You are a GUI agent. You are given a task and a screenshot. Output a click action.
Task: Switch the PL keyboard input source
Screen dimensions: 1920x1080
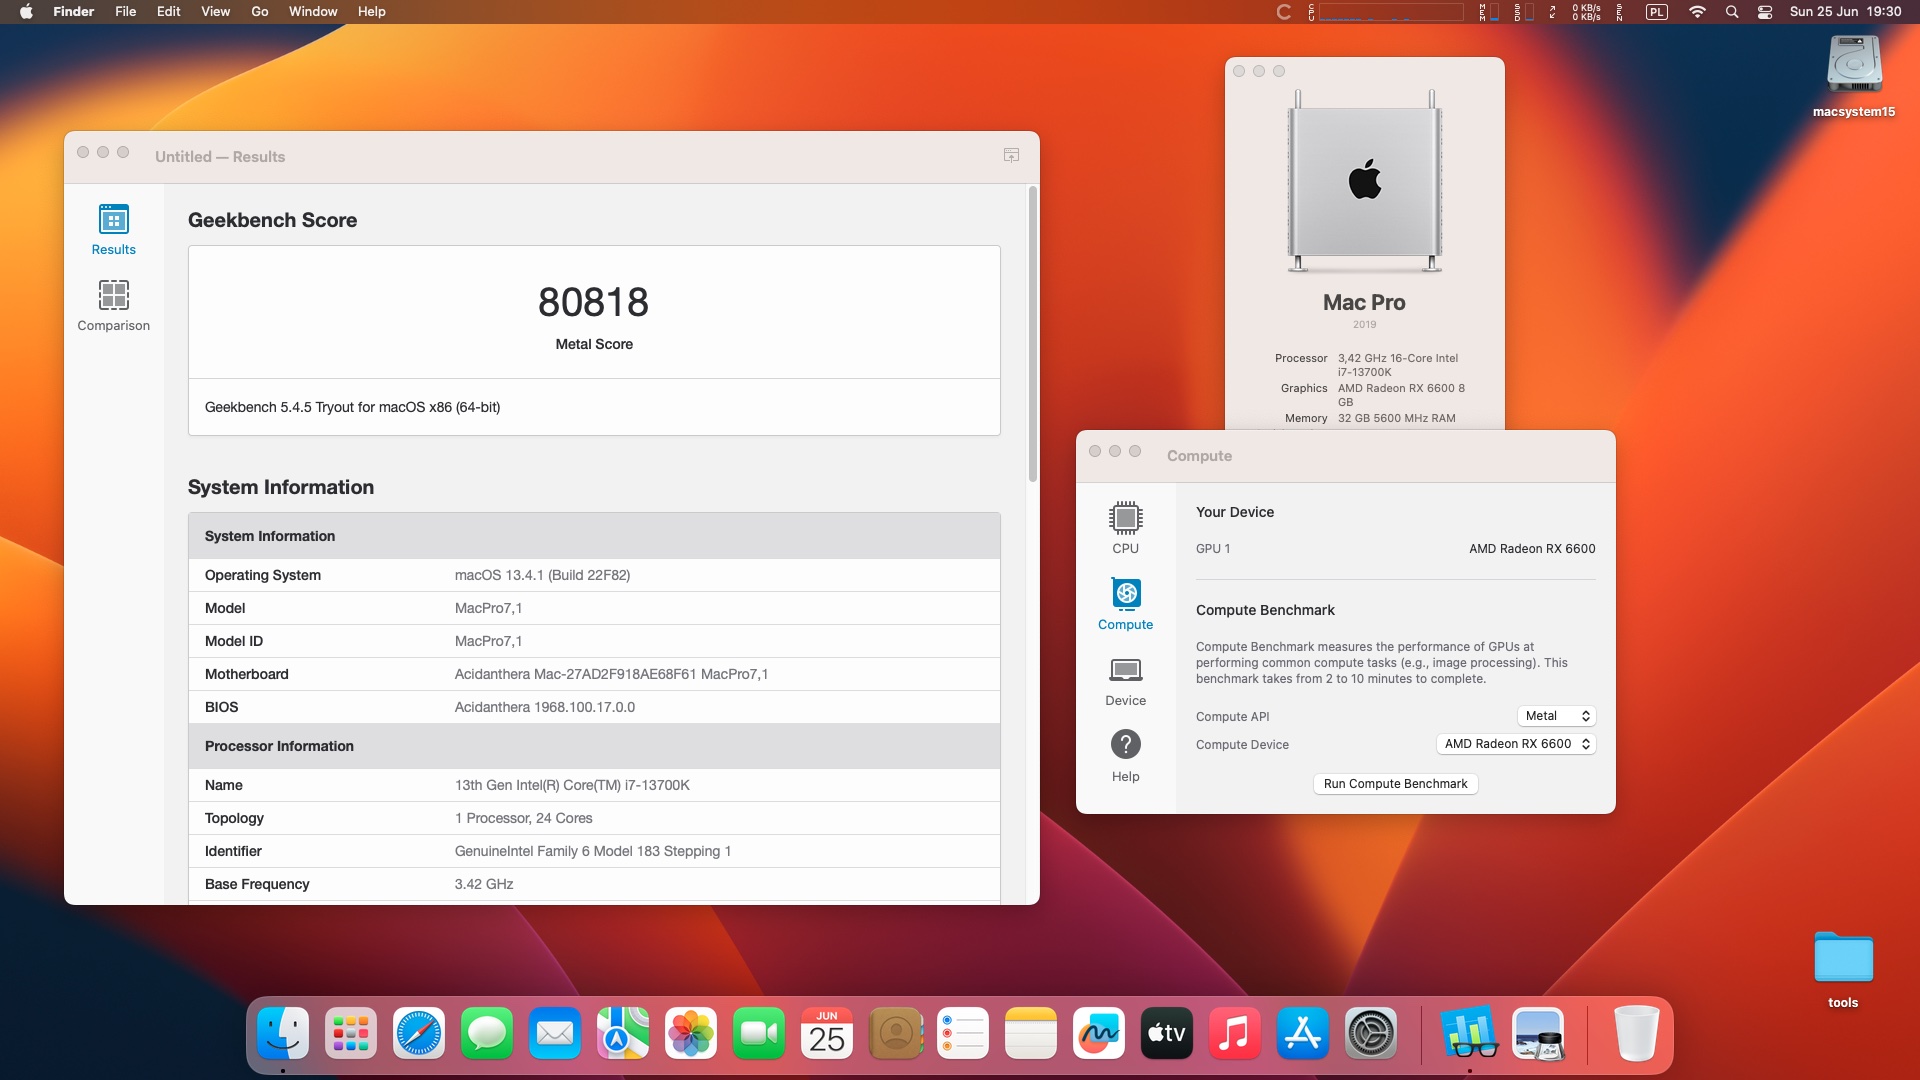click(x=1657, y=12)
